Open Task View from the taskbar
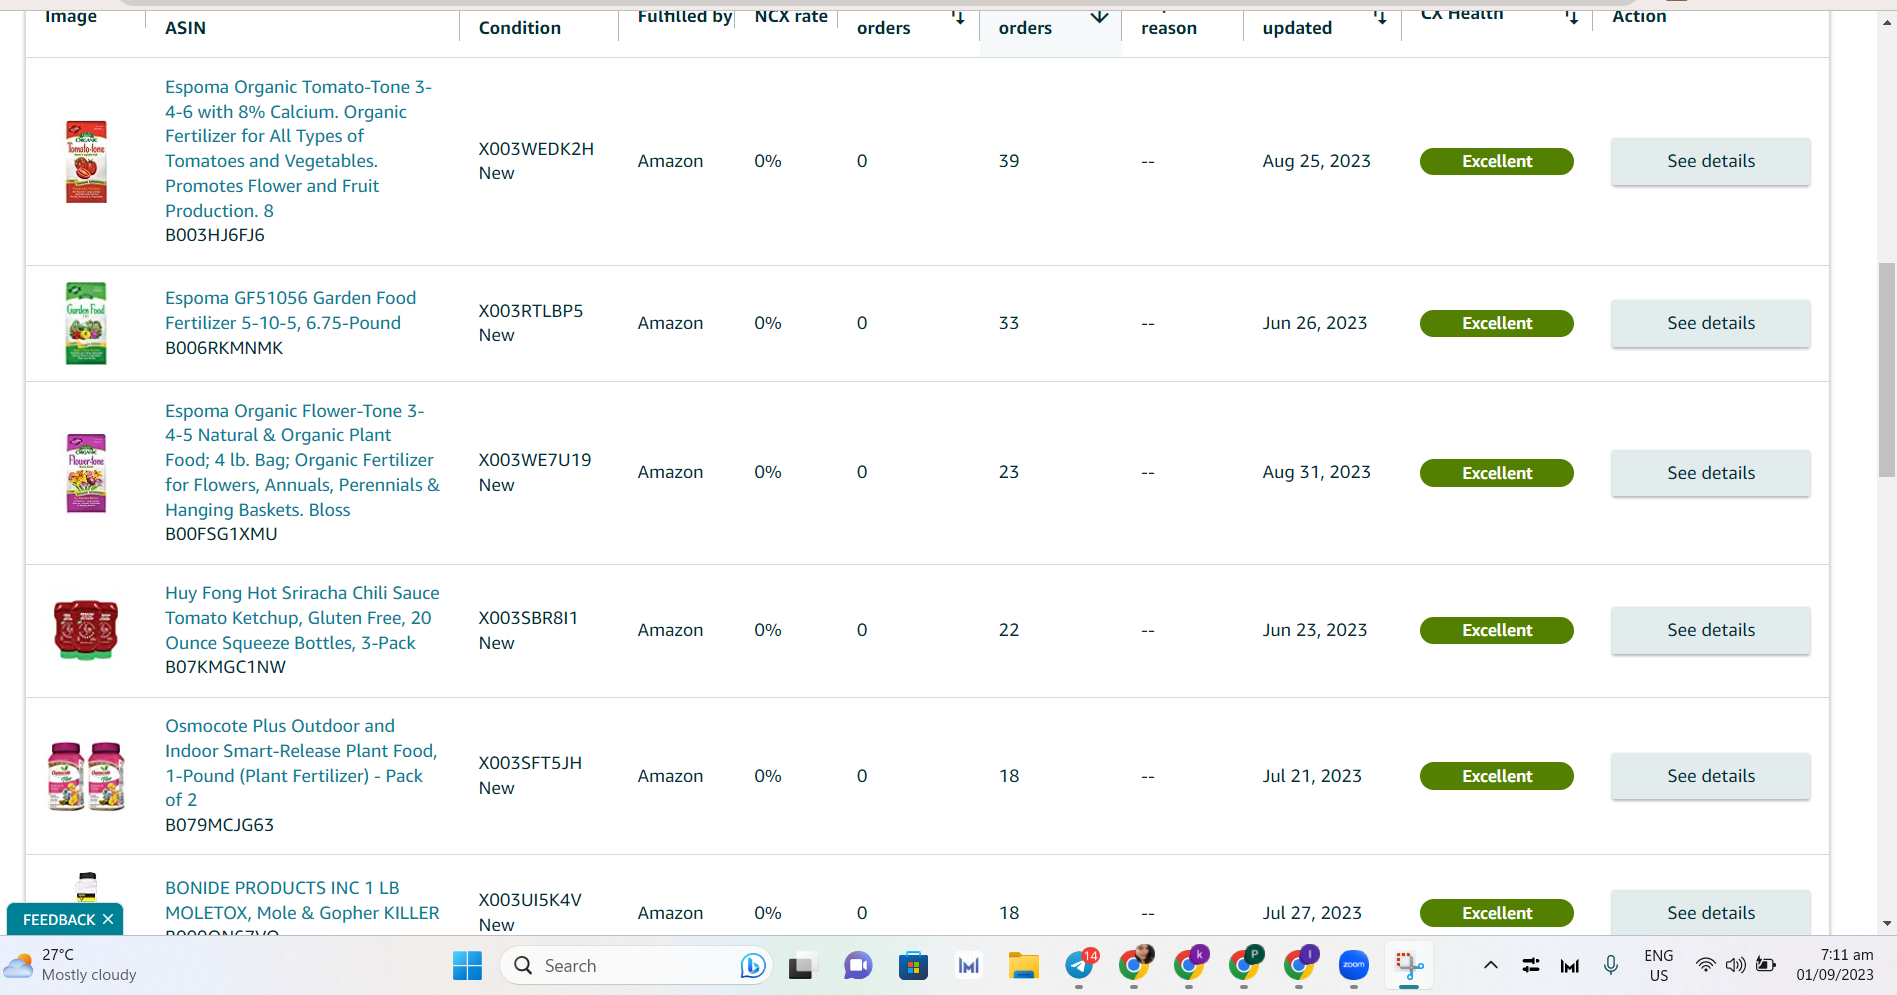This screenshot has height=995, width=1897. point(802,966)
